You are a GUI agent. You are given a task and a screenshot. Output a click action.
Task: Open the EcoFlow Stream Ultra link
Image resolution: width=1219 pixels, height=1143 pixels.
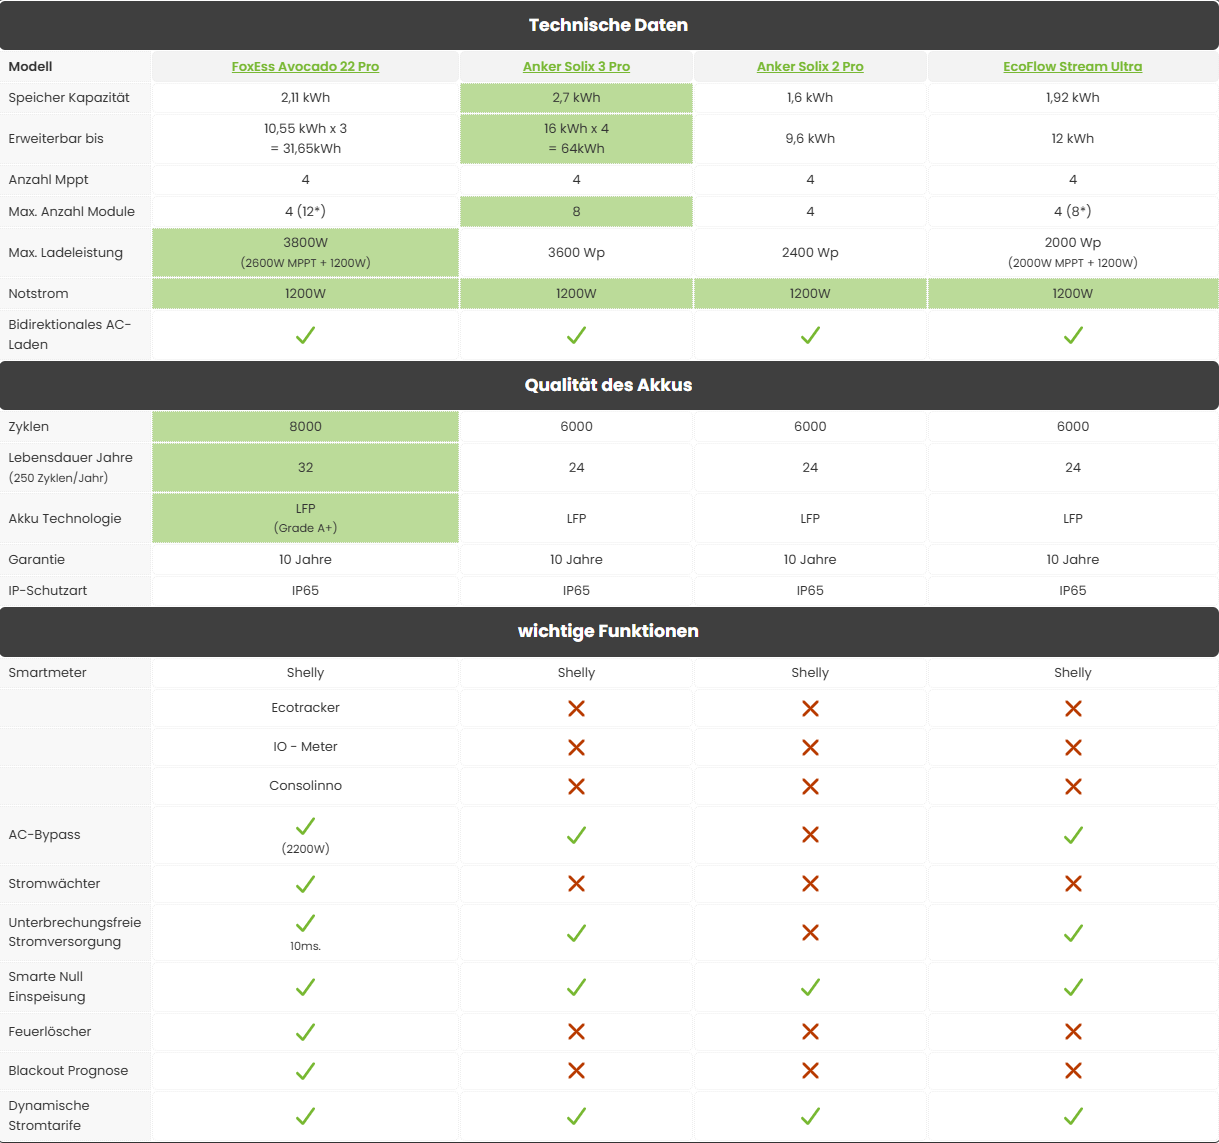pyautogui.click(x=1072, y=67)
